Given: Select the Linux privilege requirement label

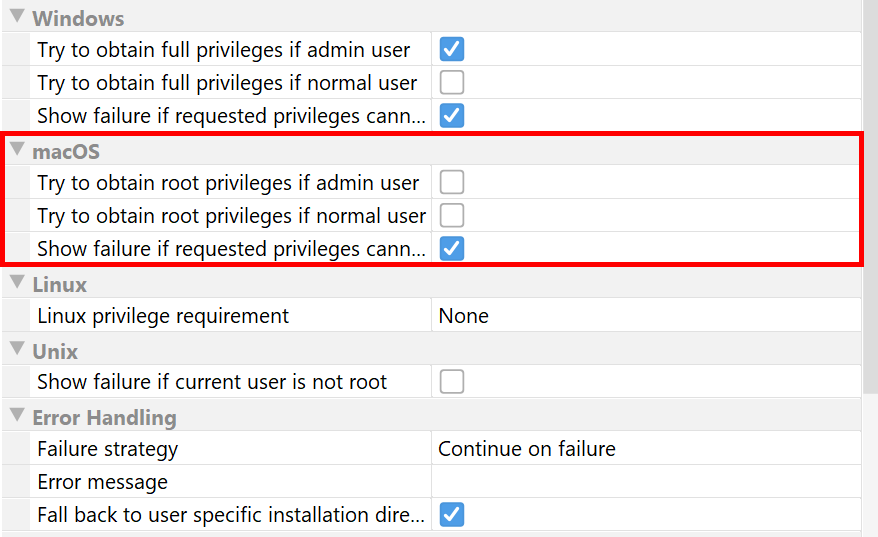Looking at the screenshot, I should (x=163, y=316).
